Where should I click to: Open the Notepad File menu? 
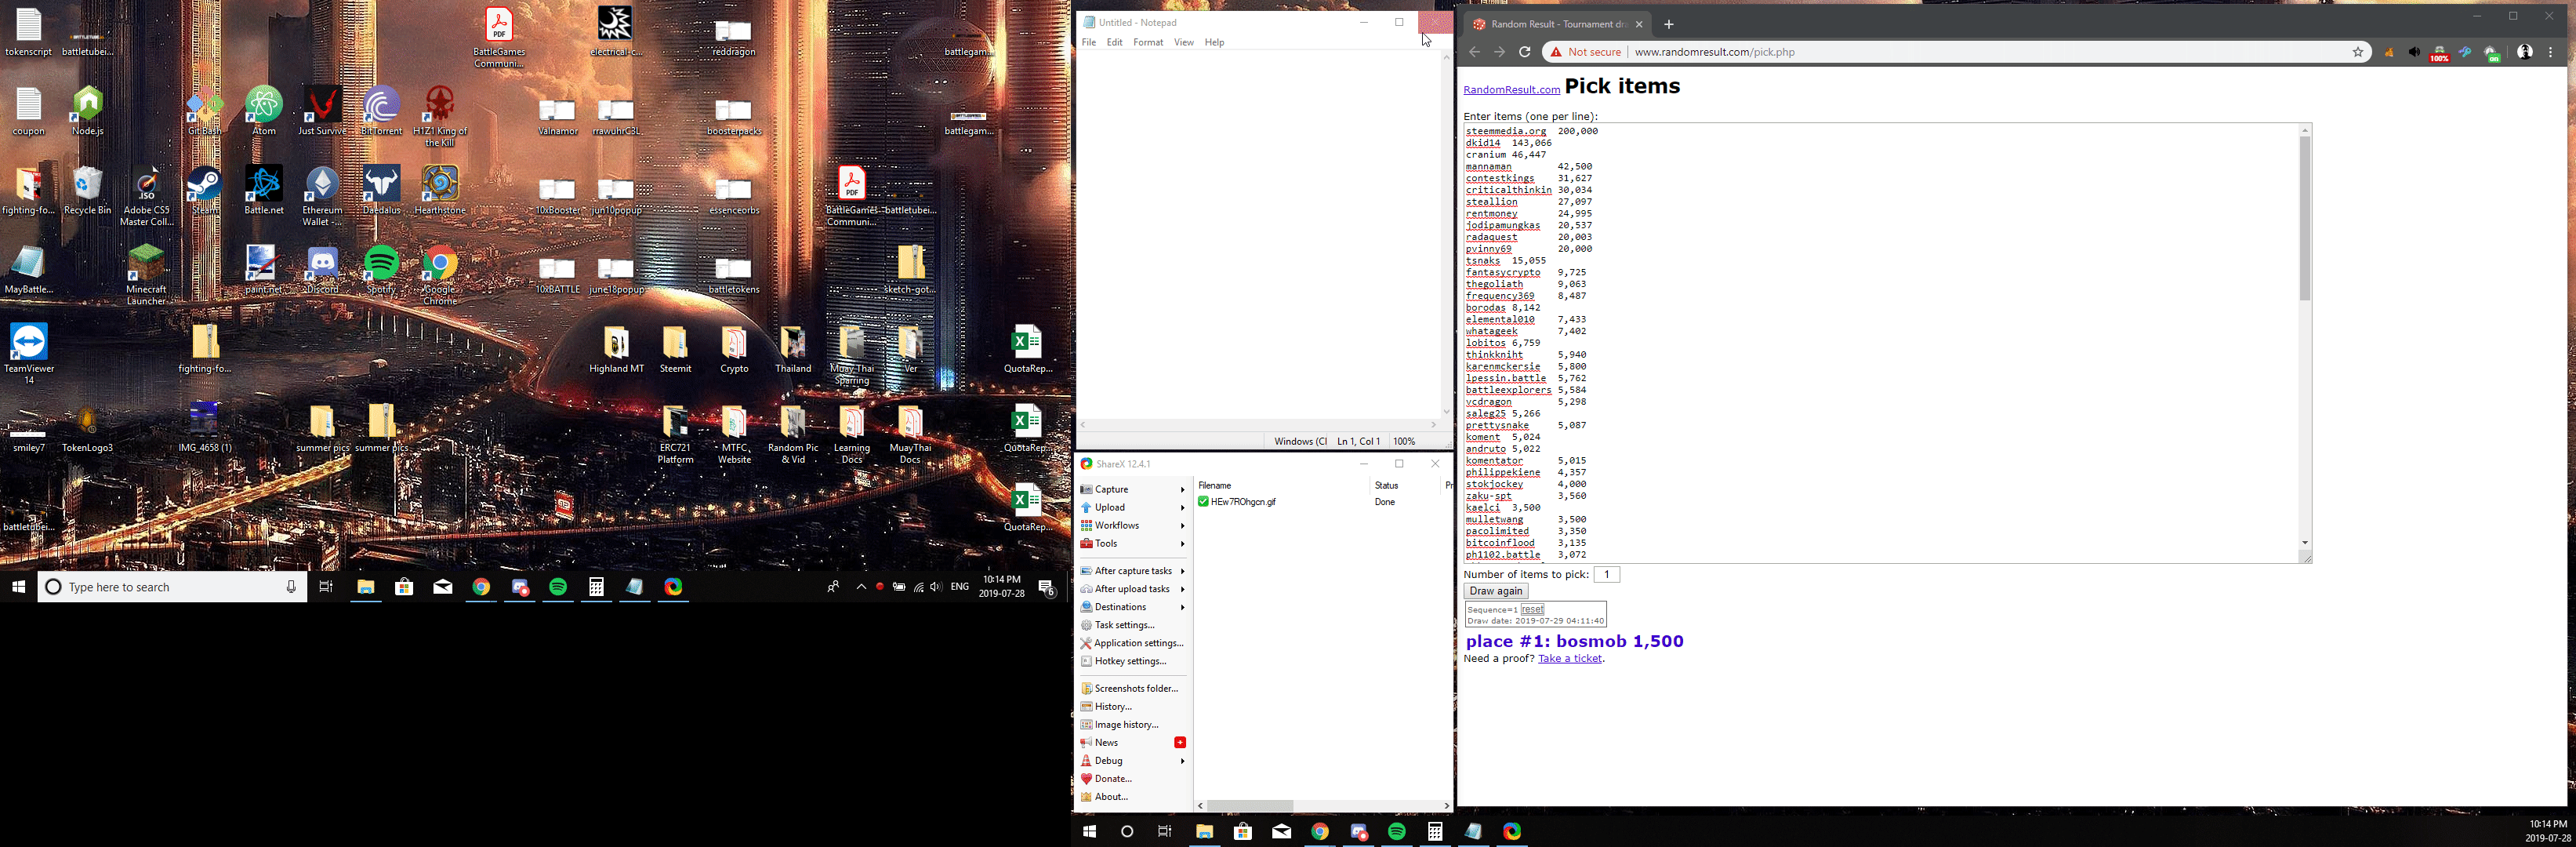[x=1088, y=42]
